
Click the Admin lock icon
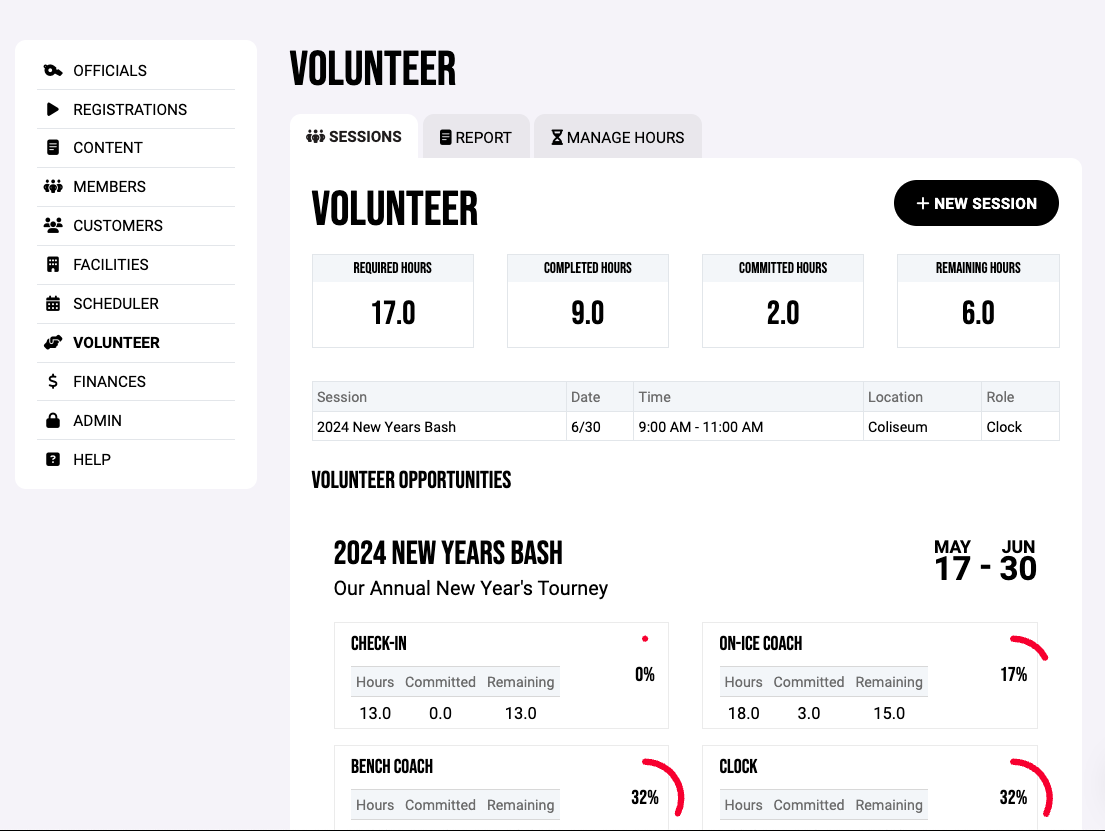tap(53, 421)
